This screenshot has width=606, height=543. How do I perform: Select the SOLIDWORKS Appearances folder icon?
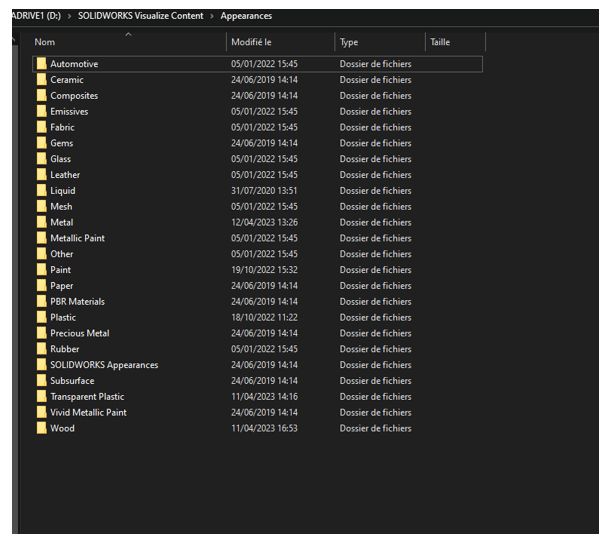coord(42,365)
